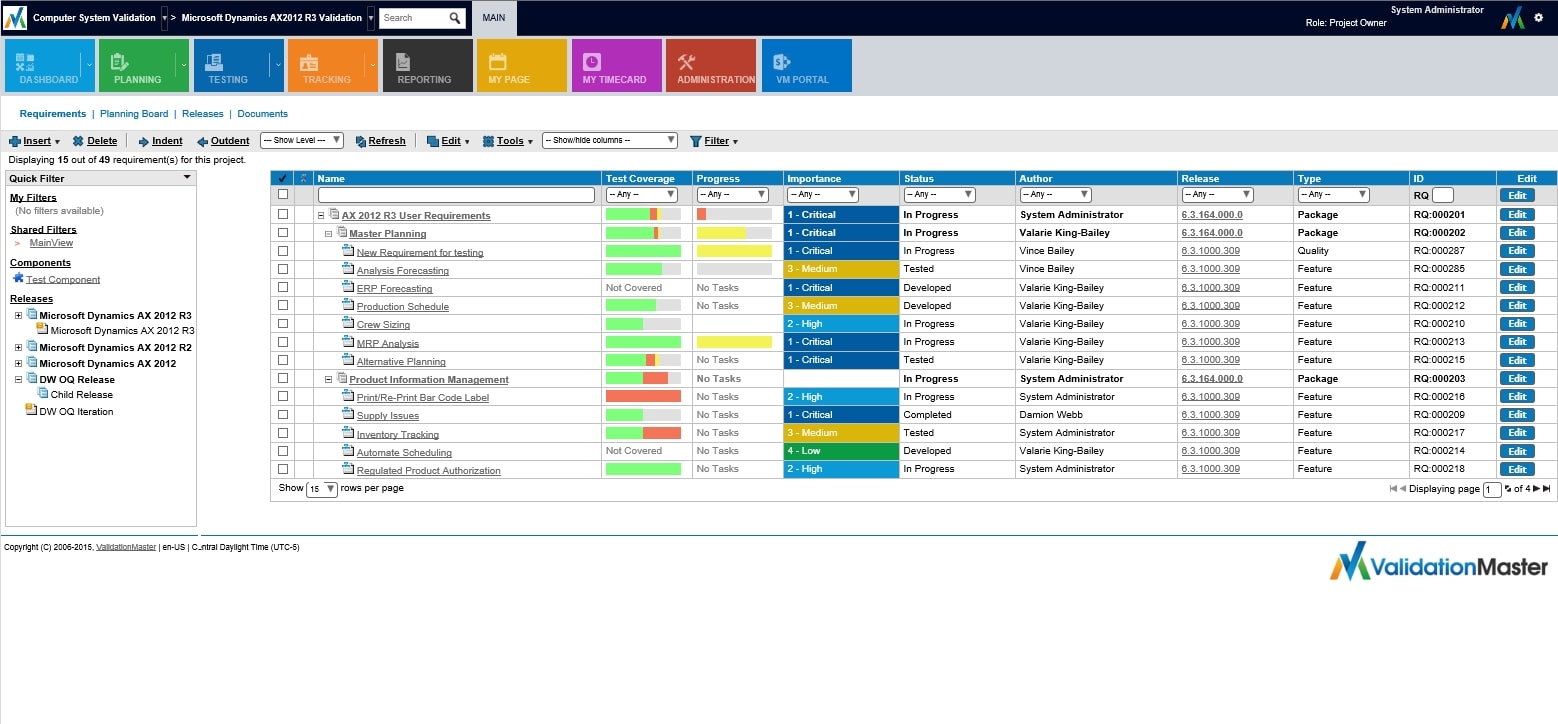Open the Edit toolbar menu
This screenshot has width=1558, height=724.
point(447,141)
